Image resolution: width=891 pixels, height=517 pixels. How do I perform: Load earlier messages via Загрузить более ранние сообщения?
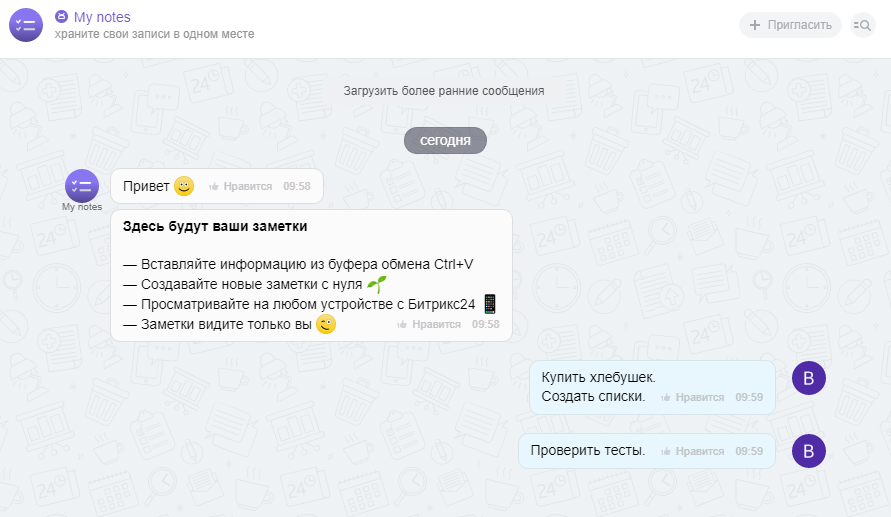[x=444, y=91]
